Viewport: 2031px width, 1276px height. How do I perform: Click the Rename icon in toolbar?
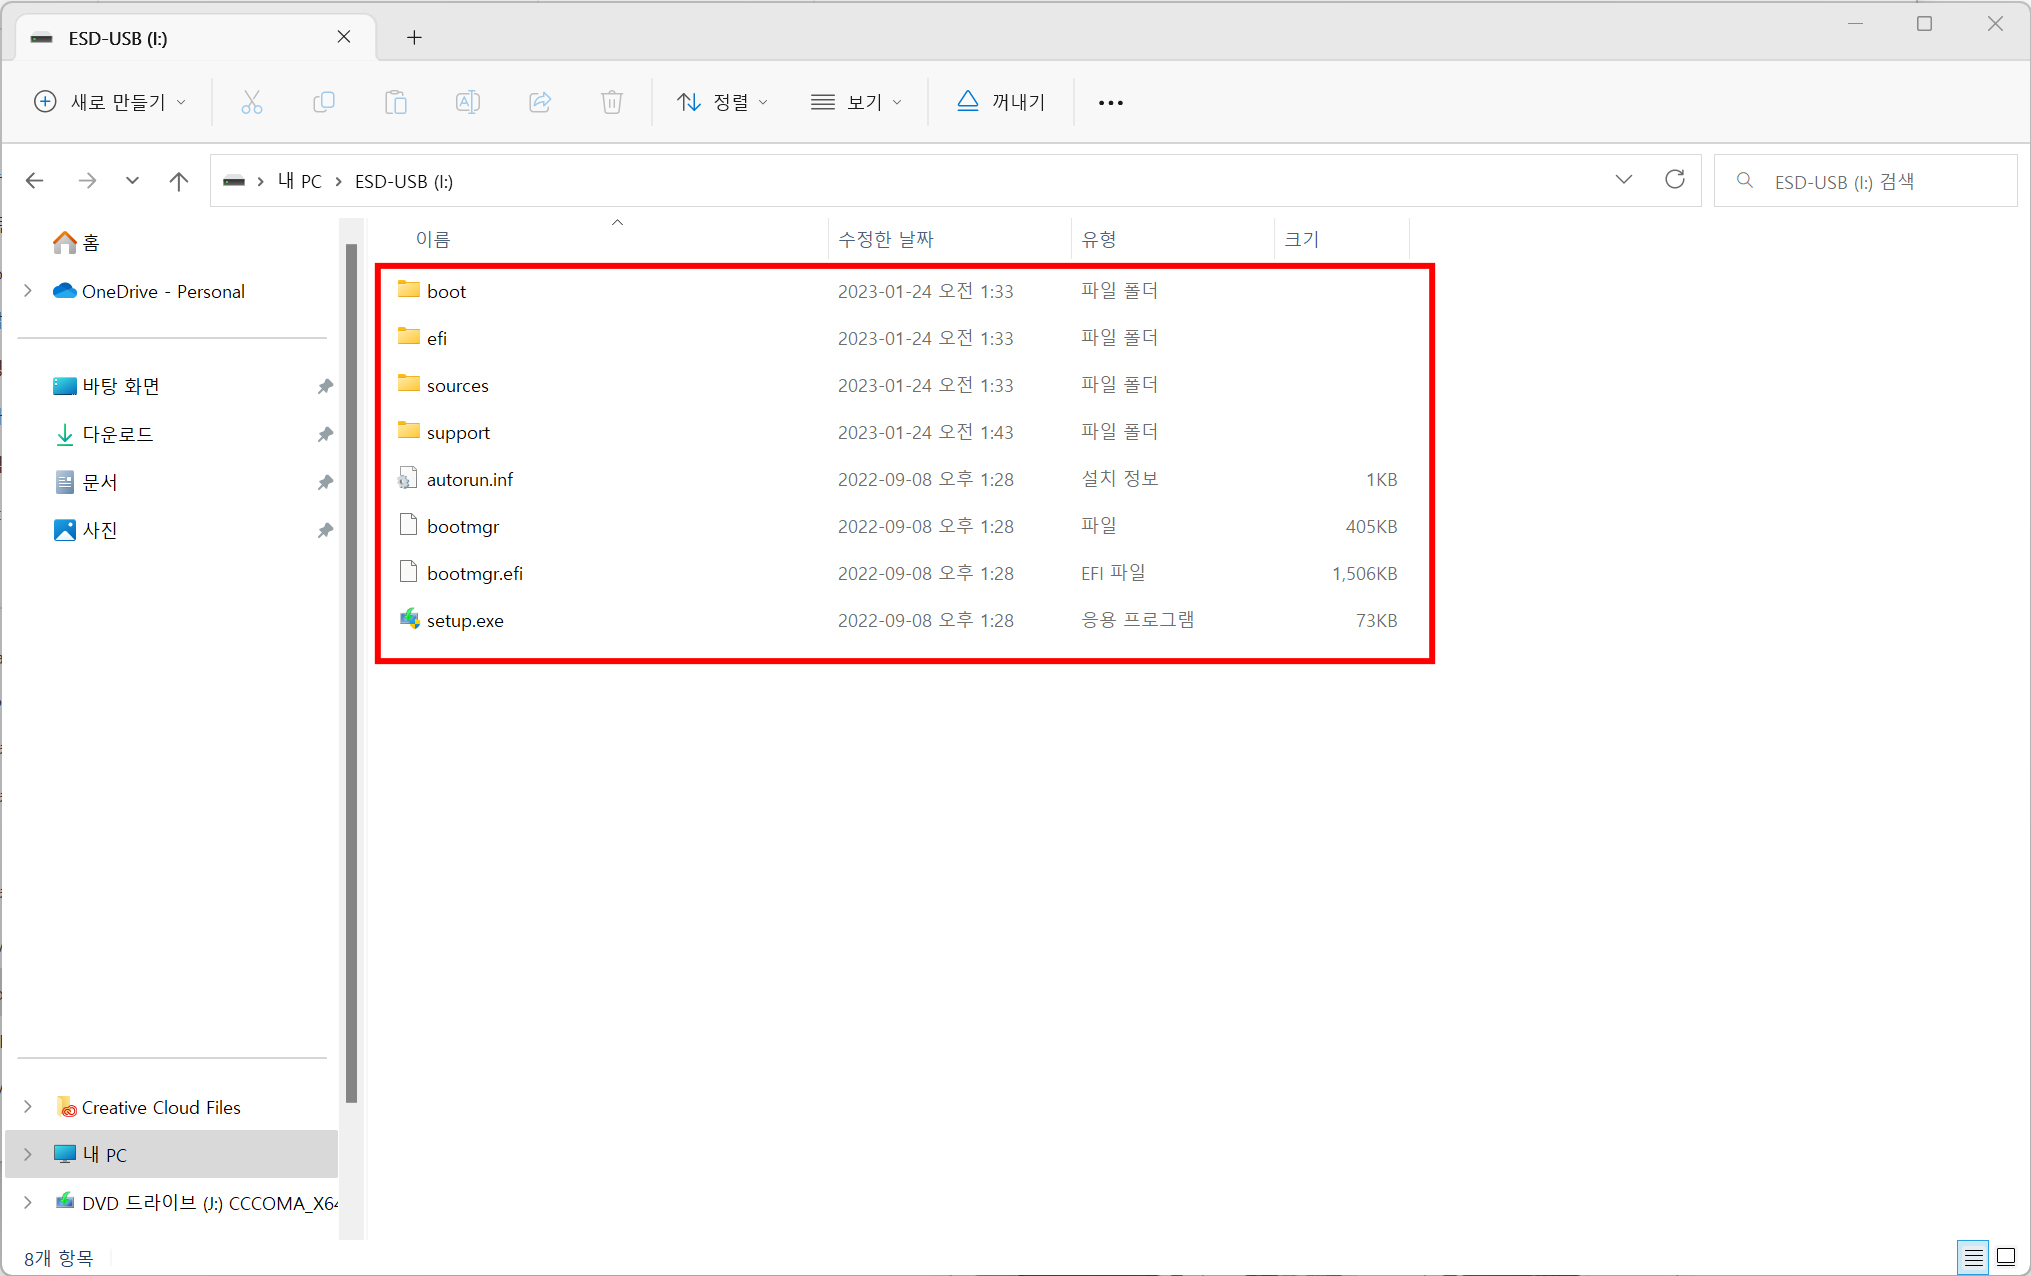coord(468,102)
